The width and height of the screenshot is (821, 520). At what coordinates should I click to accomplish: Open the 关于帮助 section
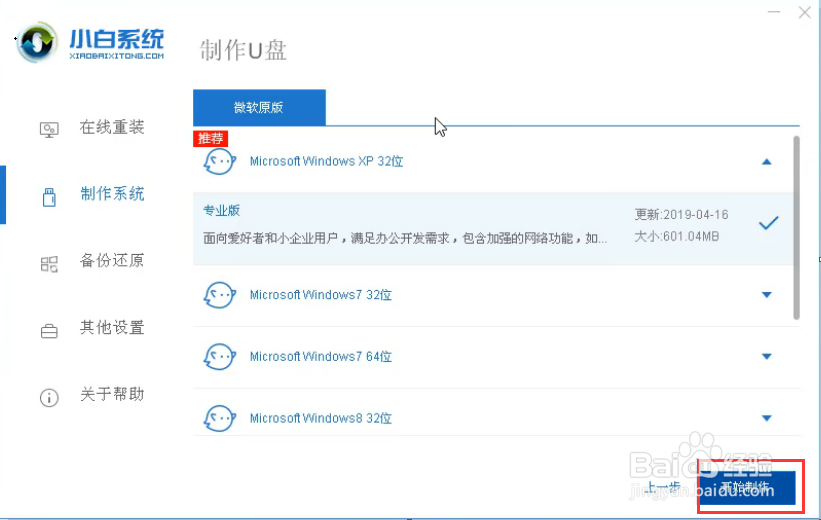click(x=112, y=394)
